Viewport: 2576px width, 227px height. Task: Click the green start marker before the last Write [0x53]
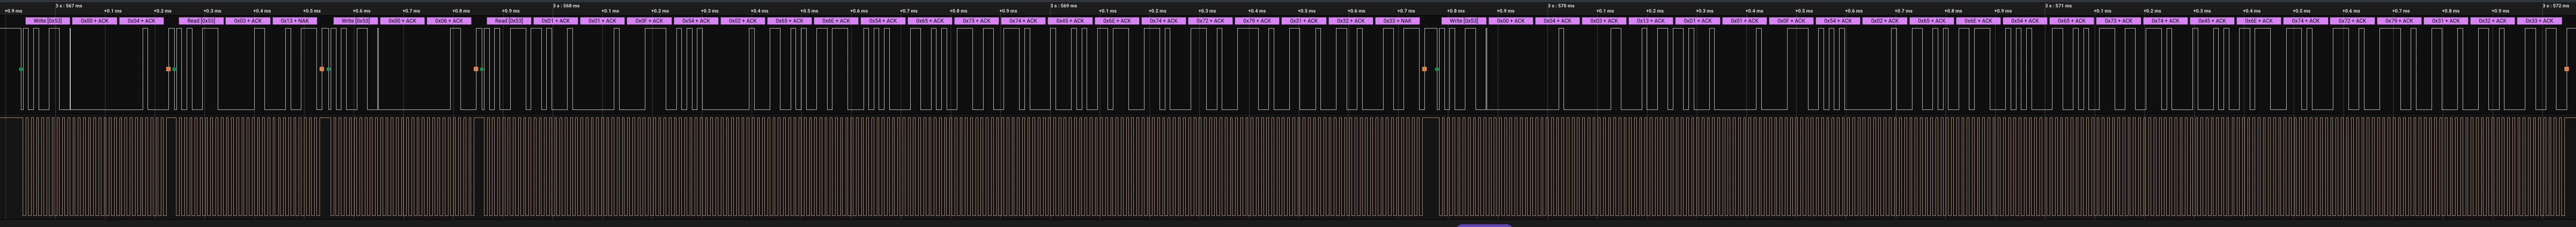point(1437,69)
